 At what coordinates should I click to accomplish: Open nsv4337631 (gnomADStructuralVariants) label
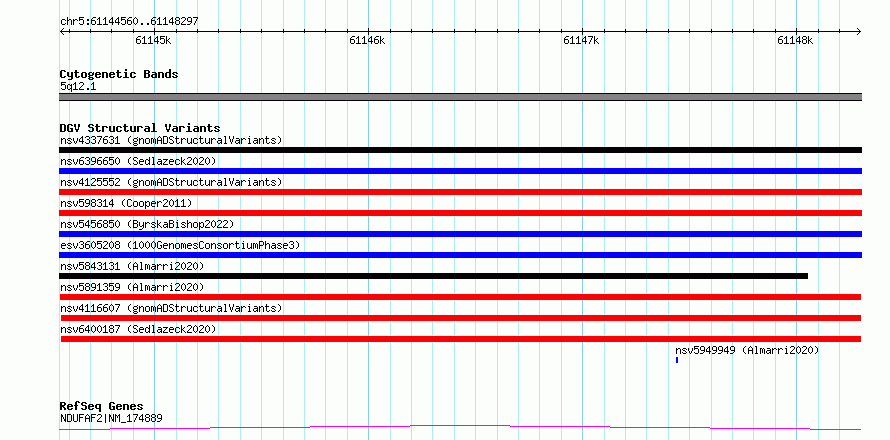tap(171, 140)
